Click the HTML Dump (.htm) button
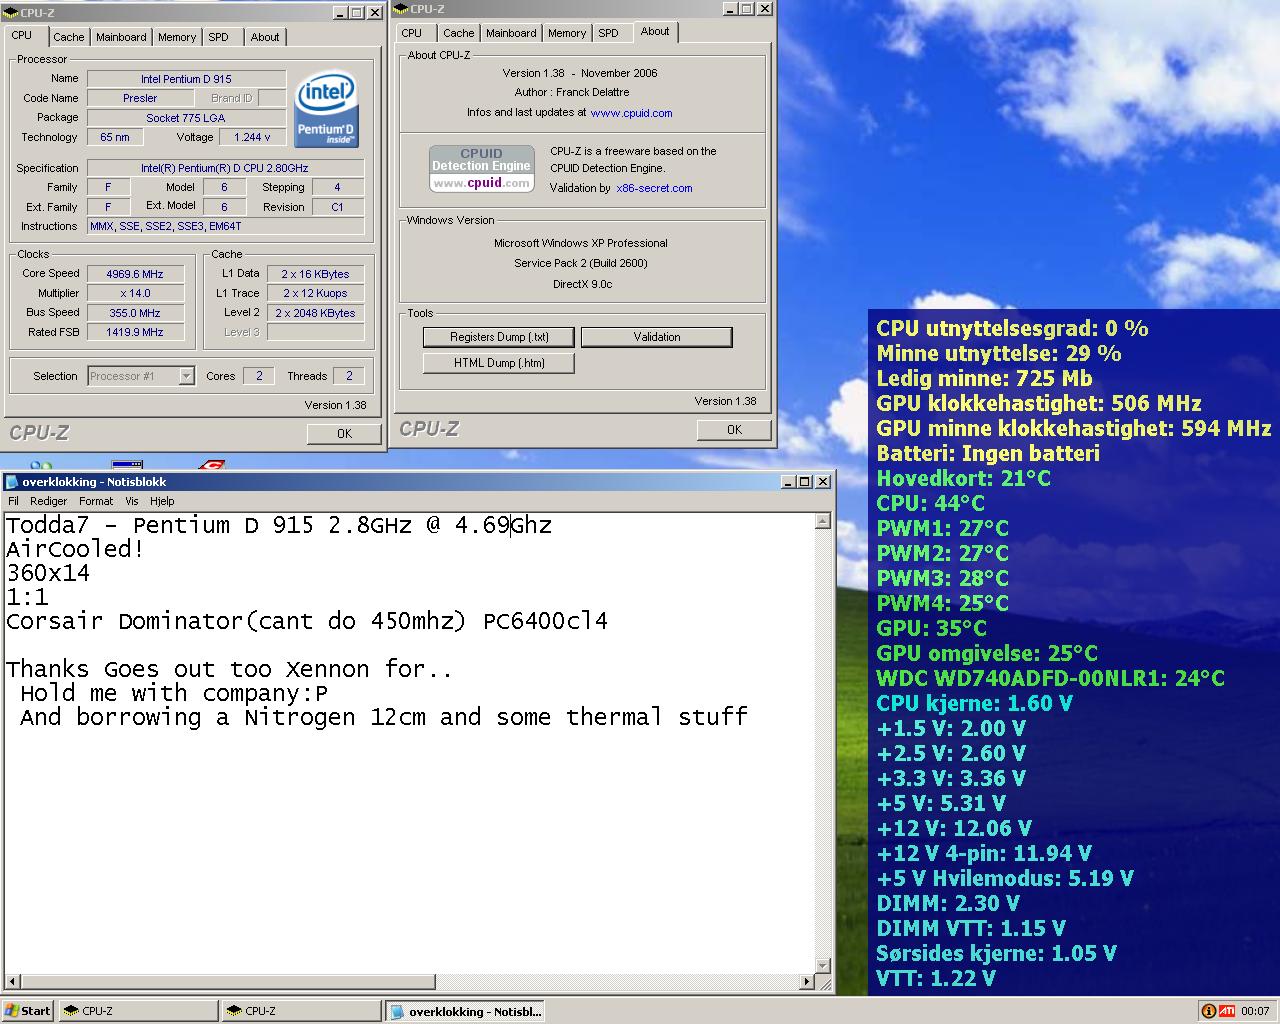This screenshot has width=1280, height=1024. [x=499, y=363]
